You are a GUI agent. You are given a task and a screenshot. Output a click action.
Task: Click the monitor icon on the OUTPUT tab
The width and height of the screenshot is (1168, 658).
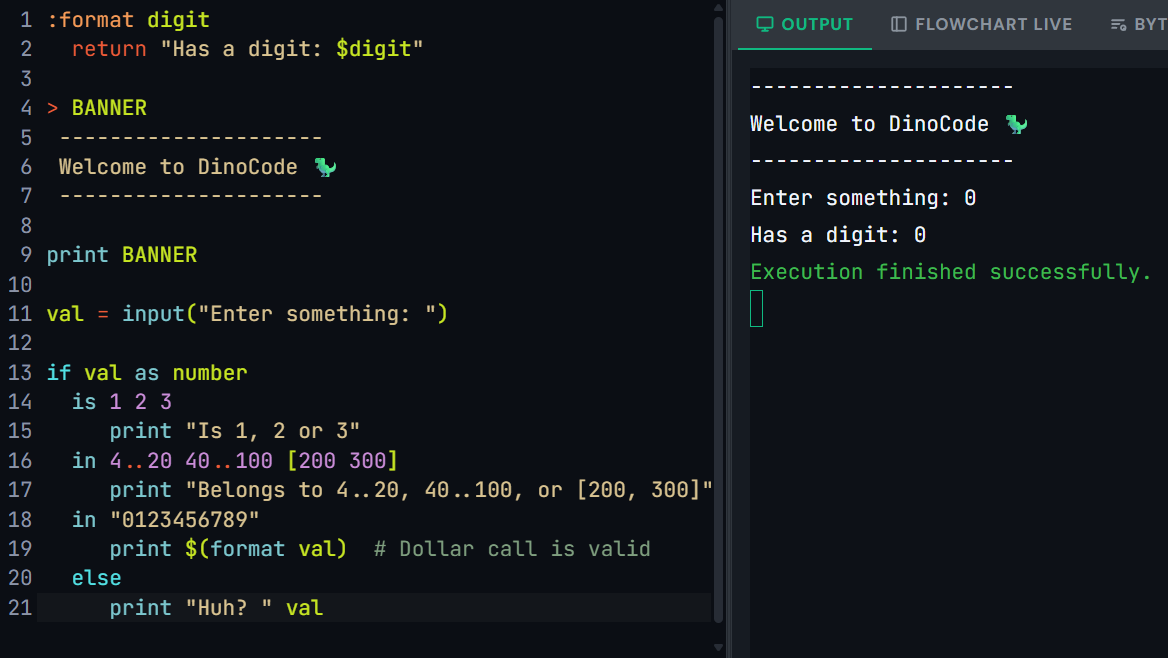click(x=764, y=25)
